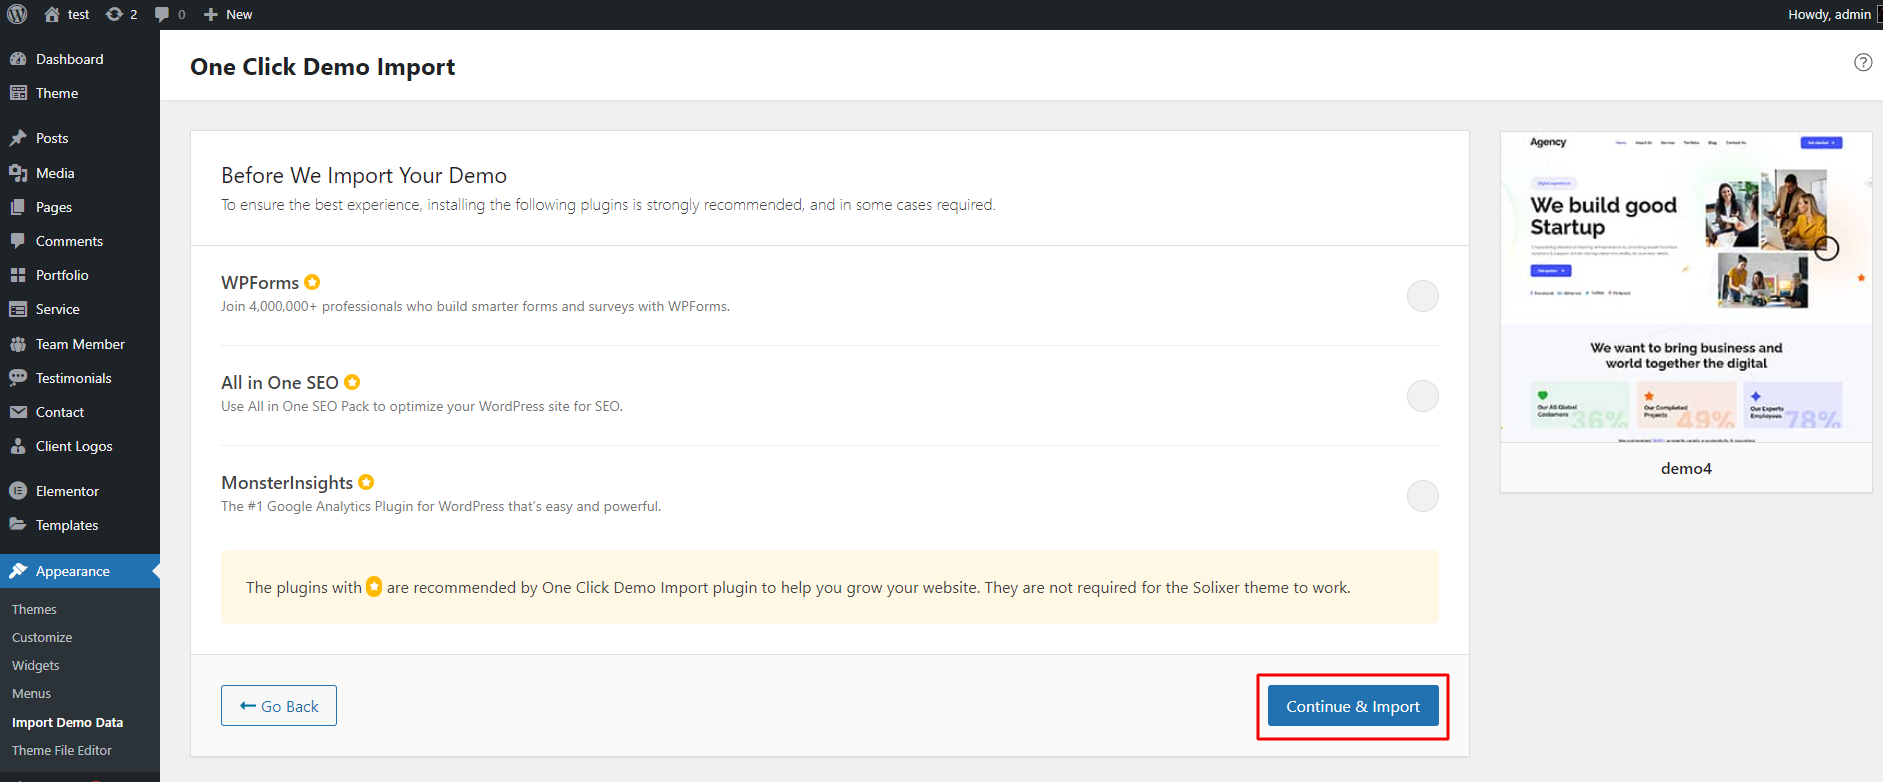The width and height of the screenshot is (1883, 782).
Task: Open the Customize submenu item
Action: coord(42,637)
